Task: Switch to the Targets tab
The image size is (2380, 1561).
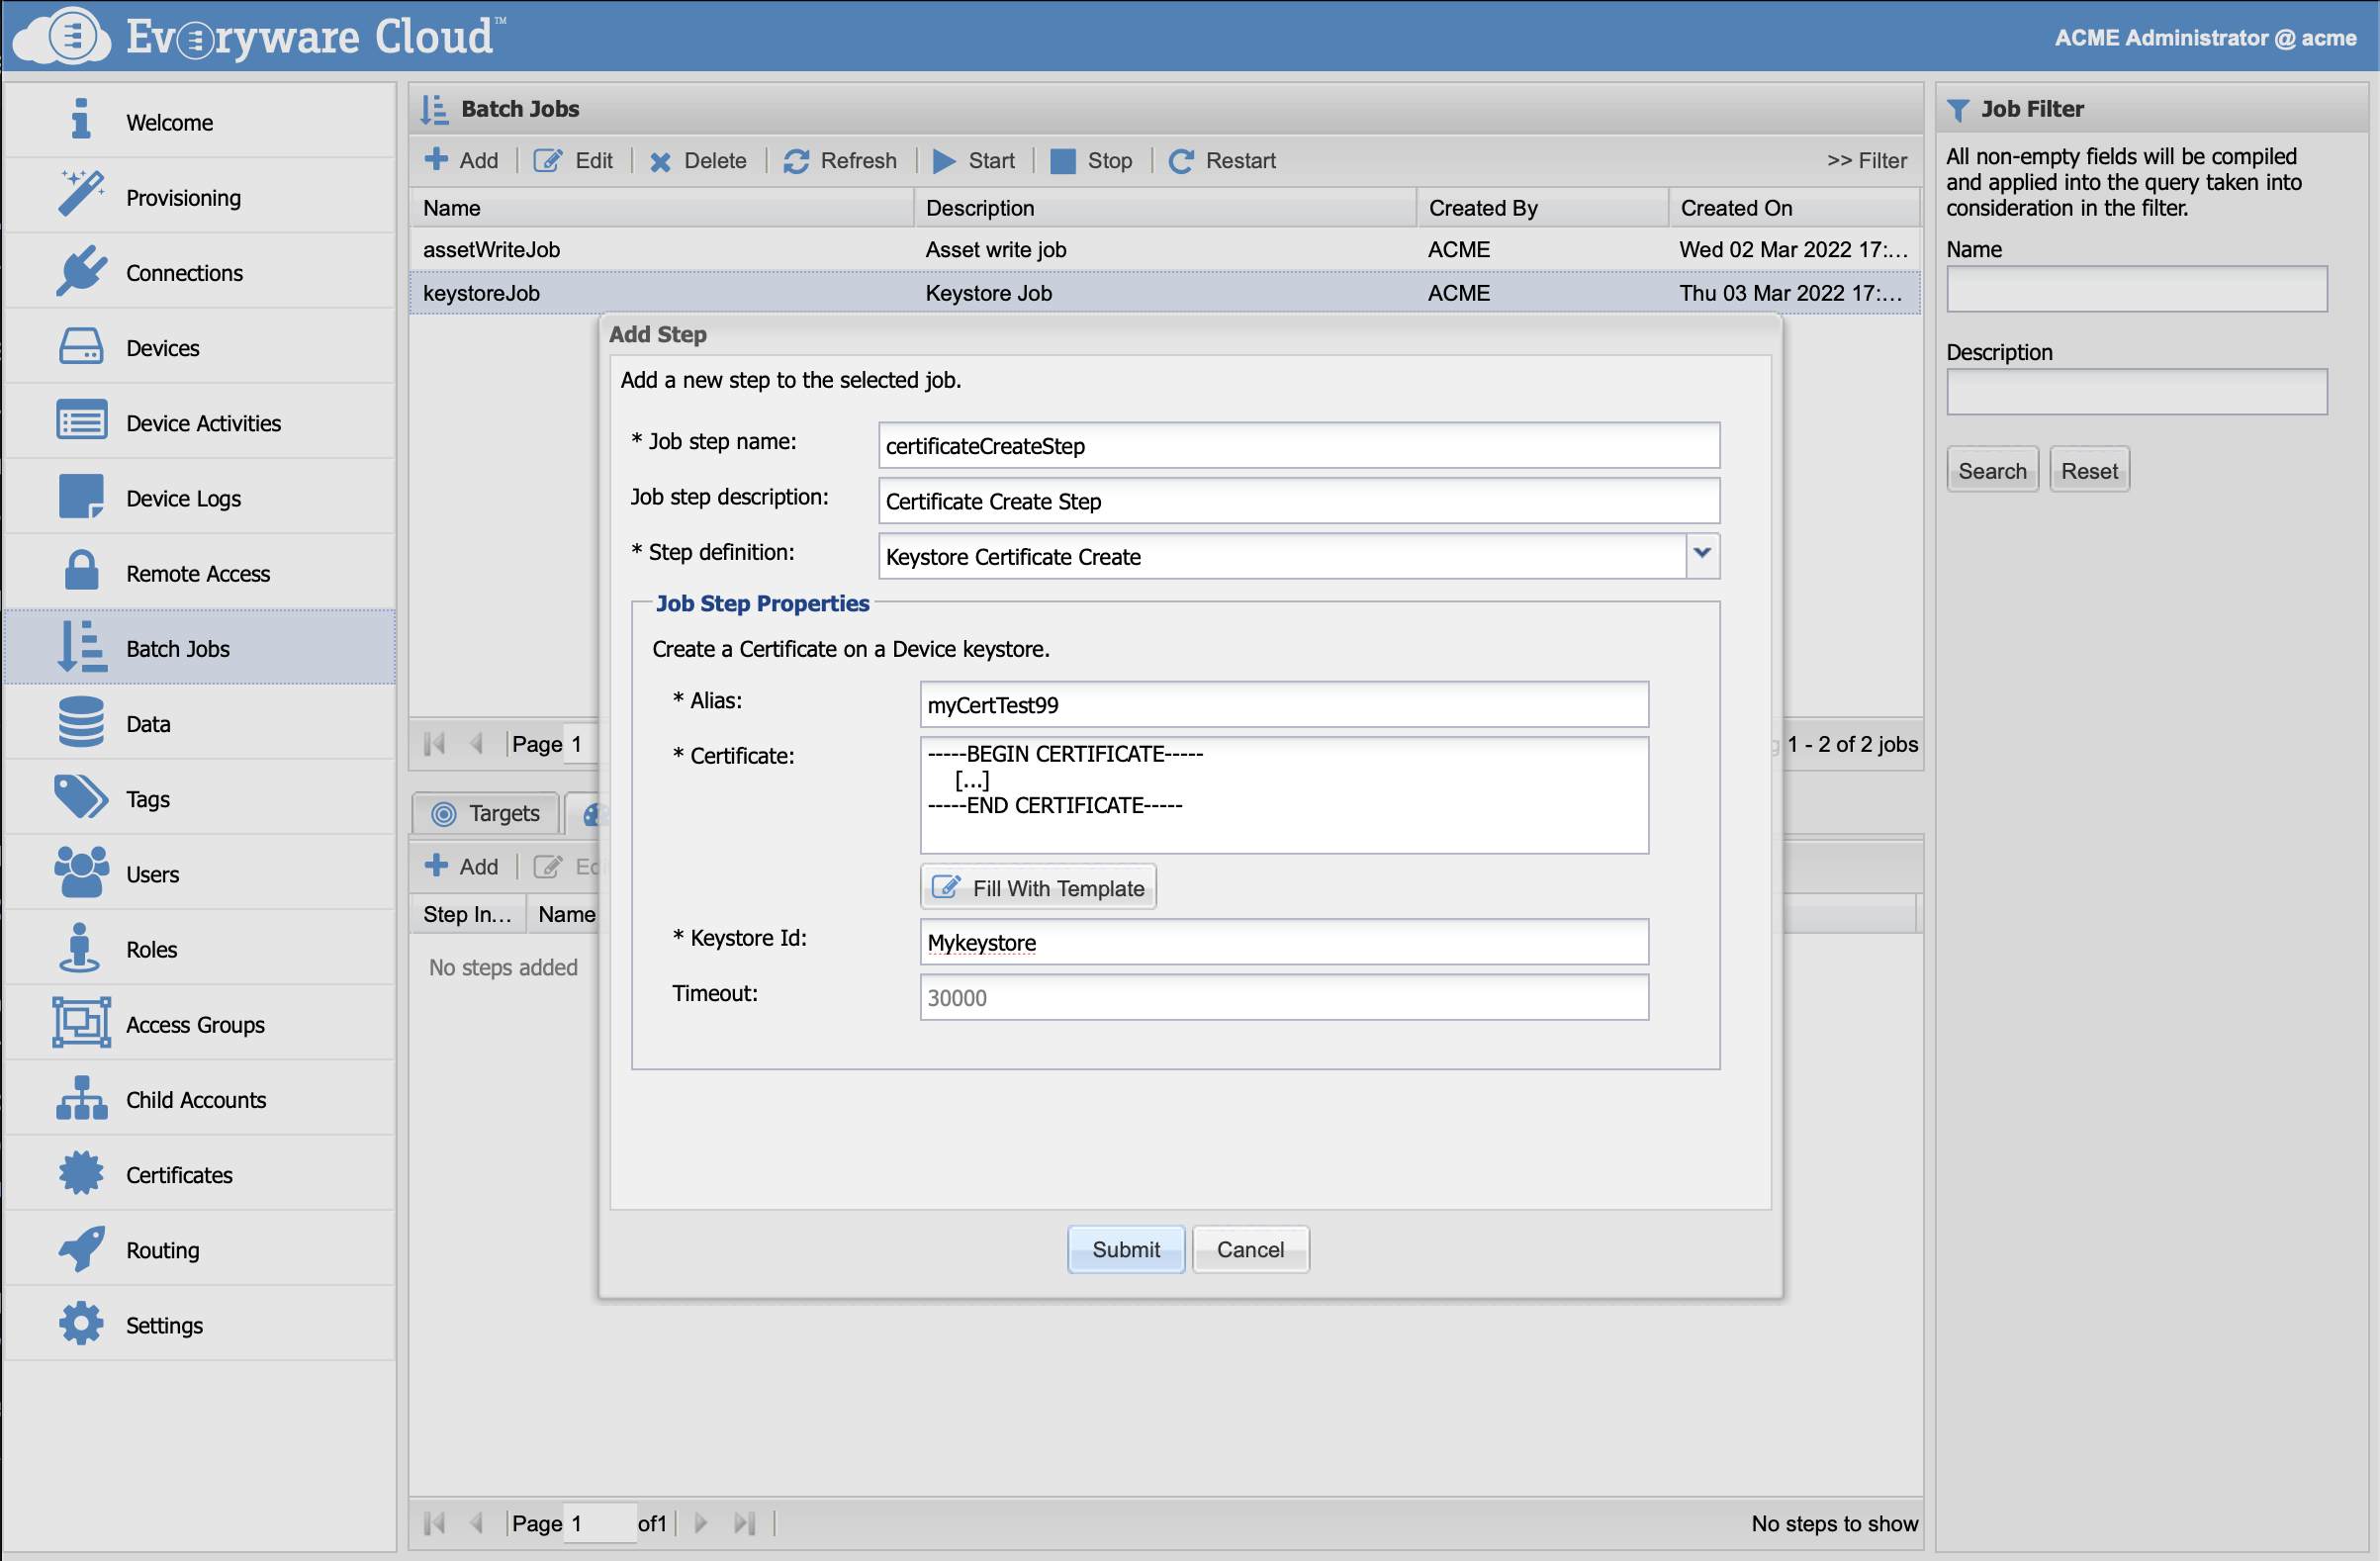Action: (x=486, y=813)
